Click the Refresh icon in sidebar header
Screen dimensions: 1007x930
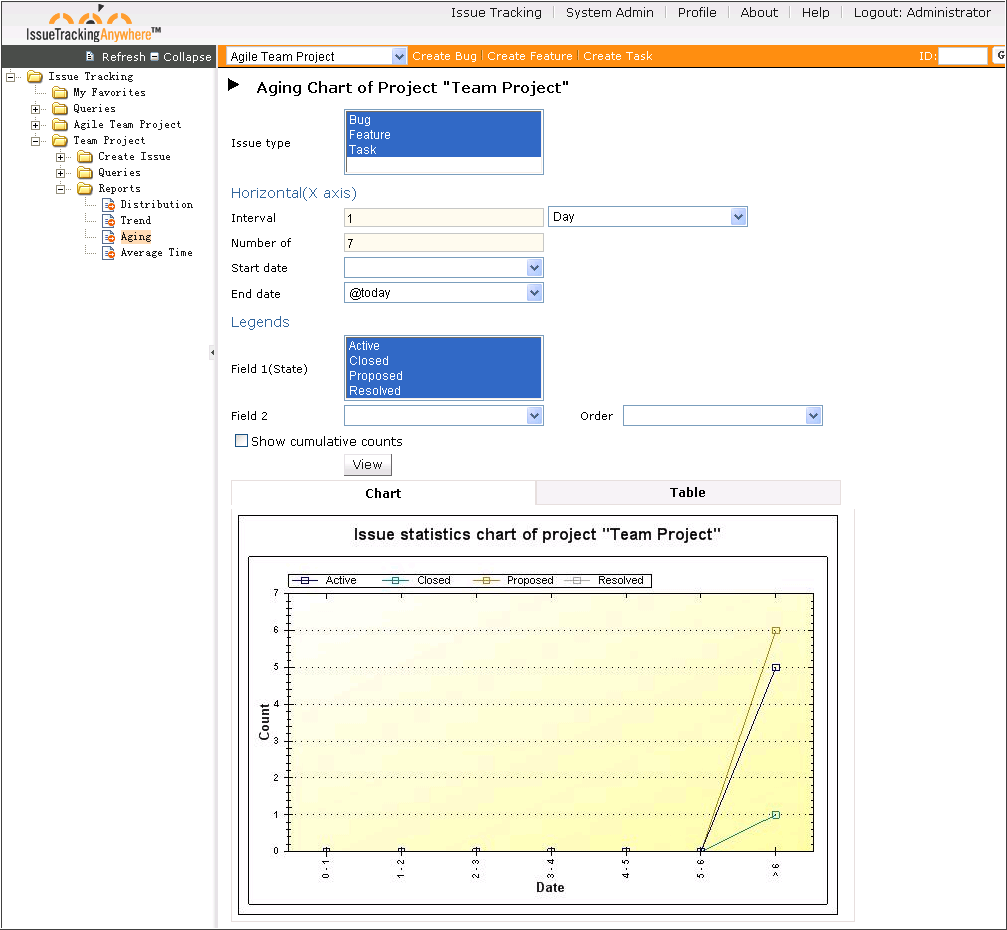(91, 57)
